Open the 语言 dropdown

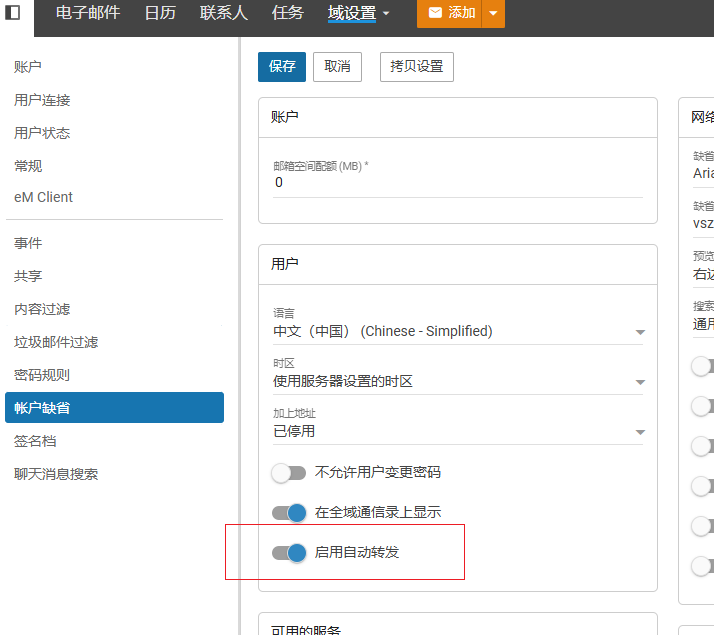(x=458, y=331)
